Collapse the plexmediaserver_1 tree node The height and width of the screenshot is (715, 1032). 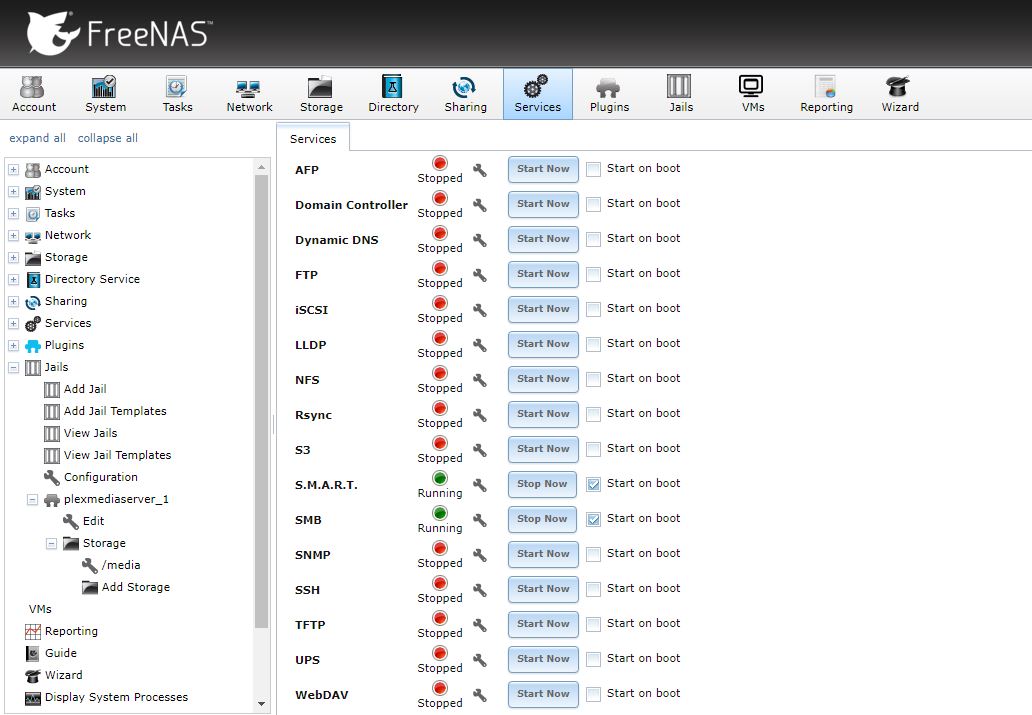tap(32, 500)
